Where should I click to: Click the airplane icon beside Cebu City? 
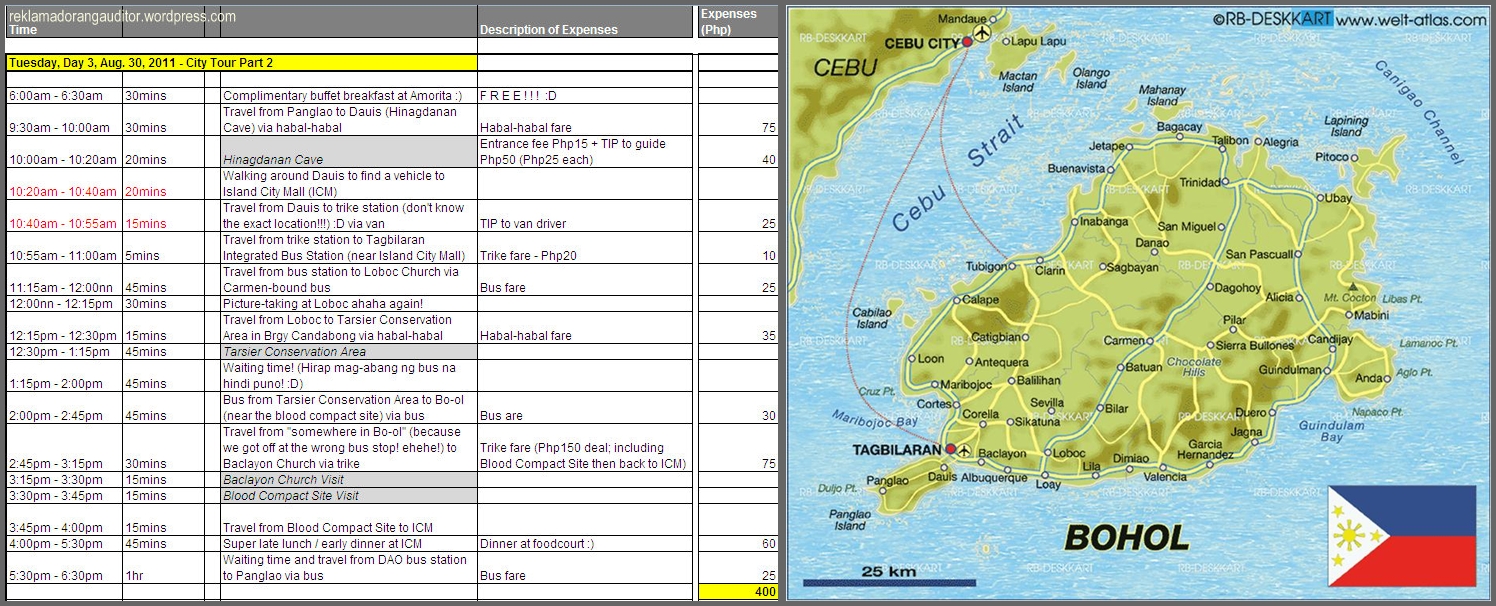(982, 35)
